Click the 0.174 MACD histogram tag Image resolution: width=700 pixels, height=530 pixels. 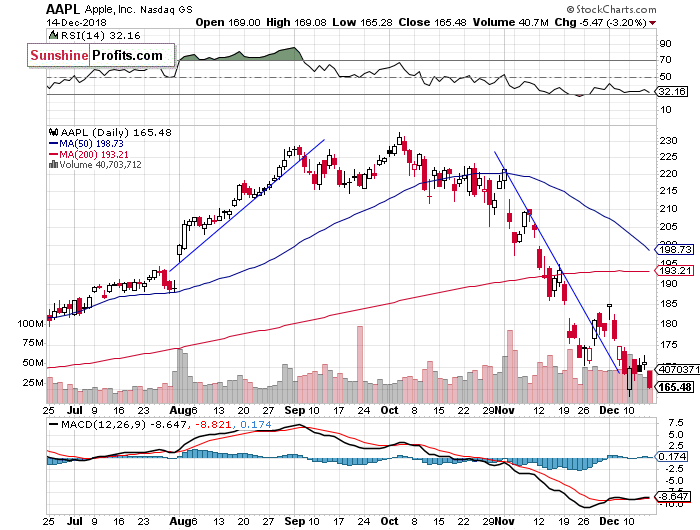point(671,456)
